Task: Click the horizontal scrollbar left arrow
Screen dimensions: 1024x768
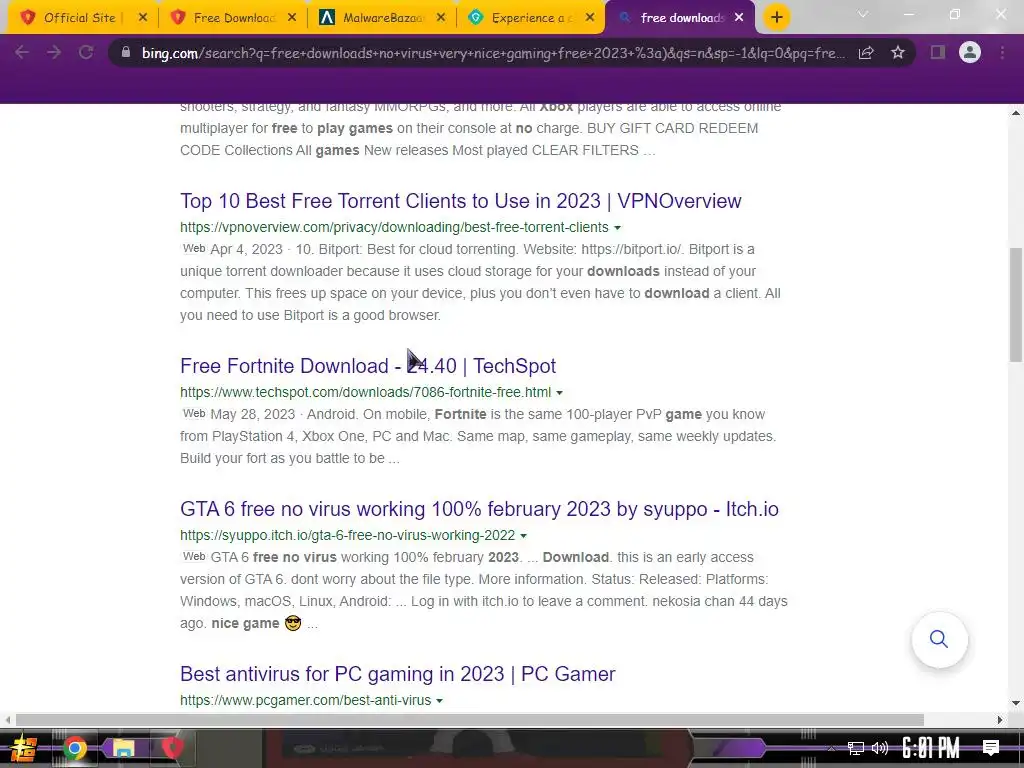Action: 7,720
